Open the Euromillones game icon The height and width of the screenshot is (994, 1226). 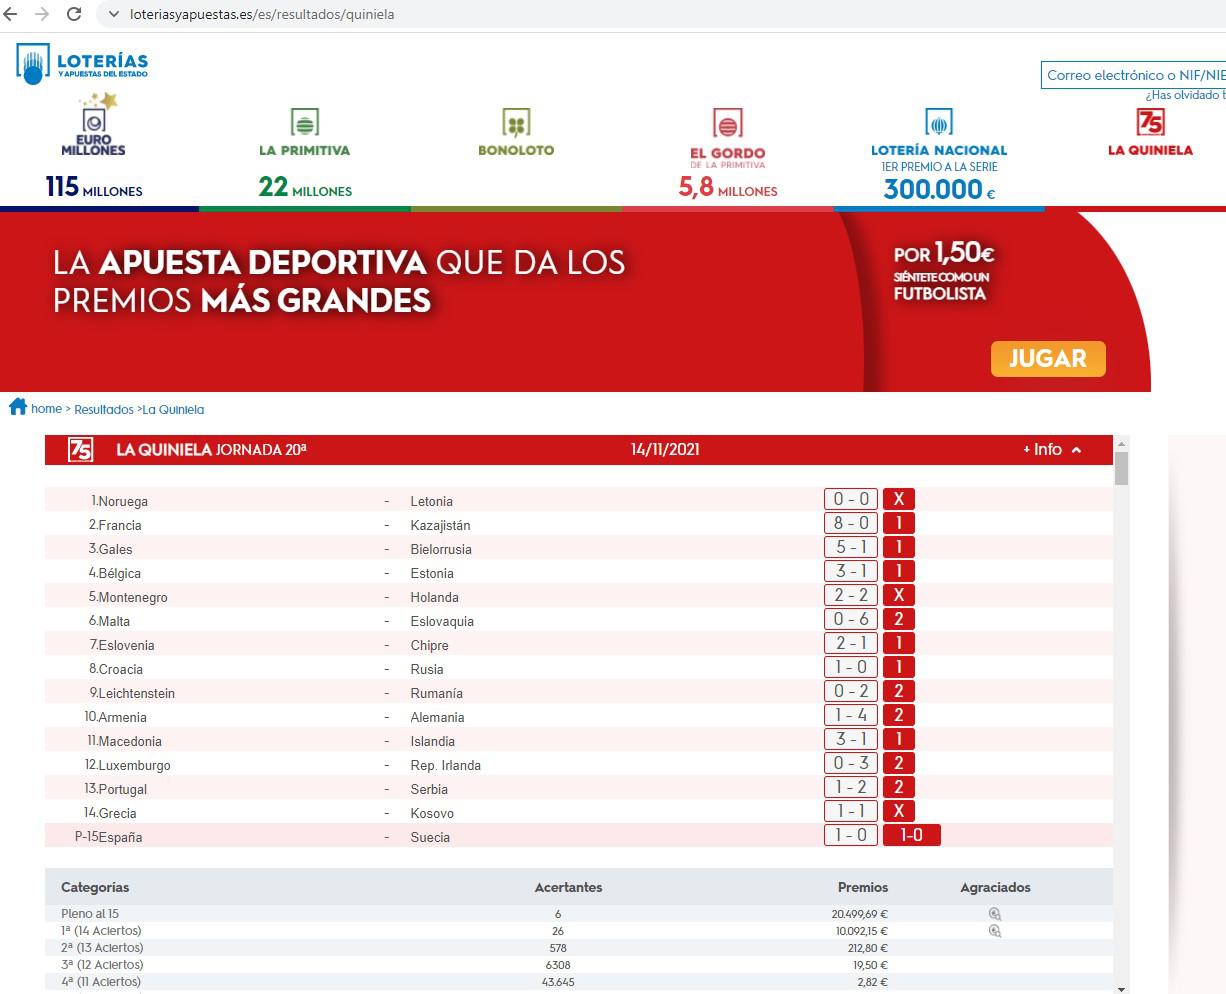(93, 120)
